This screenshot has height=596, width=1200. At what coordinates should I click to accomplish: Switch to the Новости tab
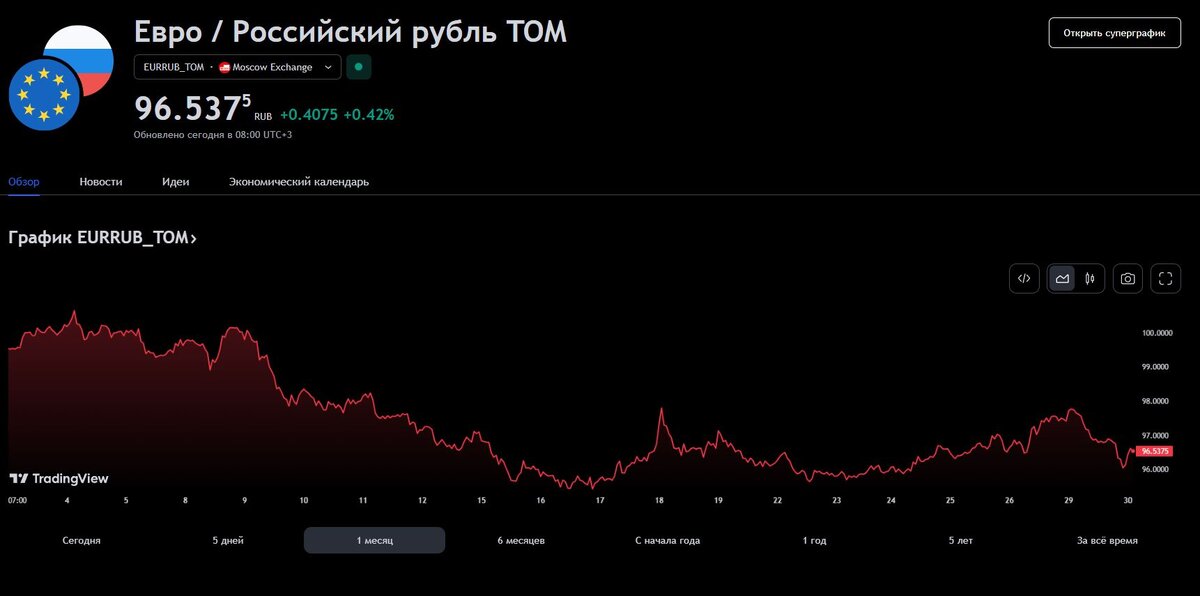point(100,182)
